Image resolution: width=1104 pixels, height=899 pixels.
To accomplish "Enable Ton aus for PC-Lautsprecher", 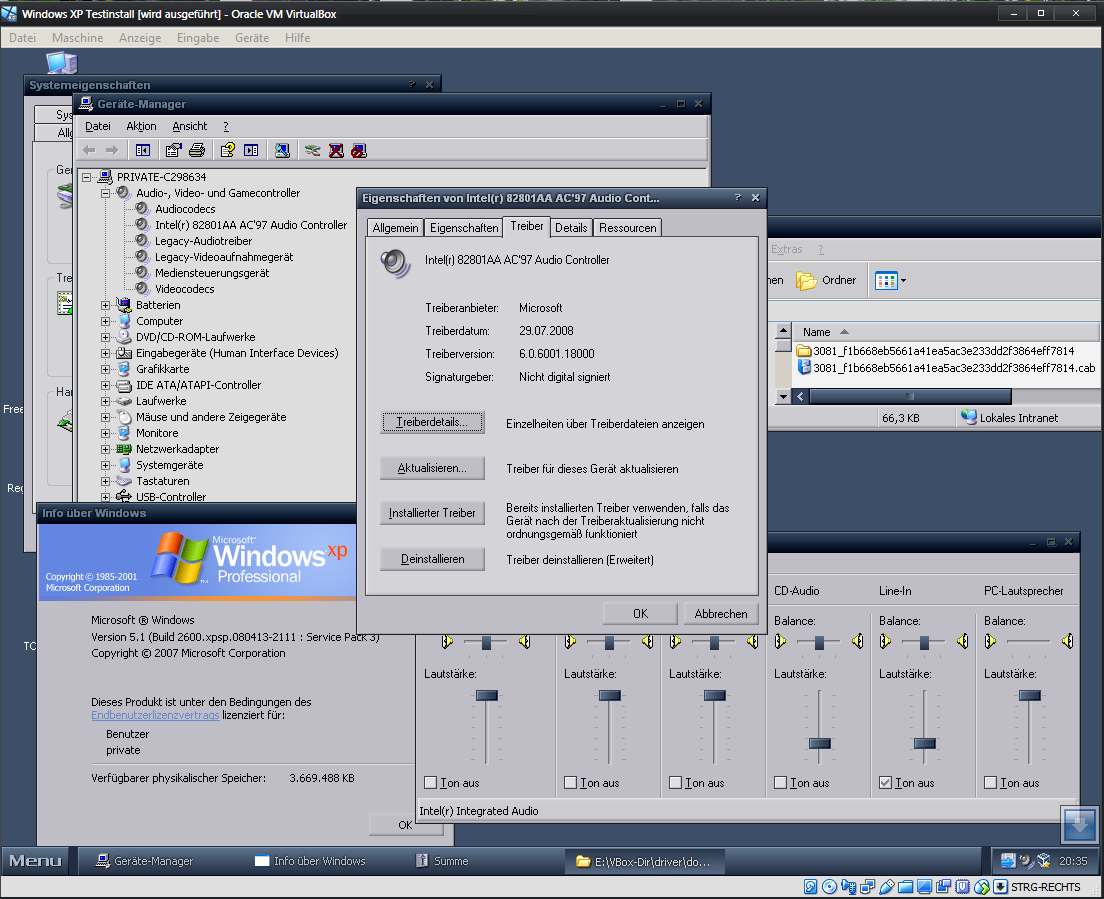I will 990,782.
